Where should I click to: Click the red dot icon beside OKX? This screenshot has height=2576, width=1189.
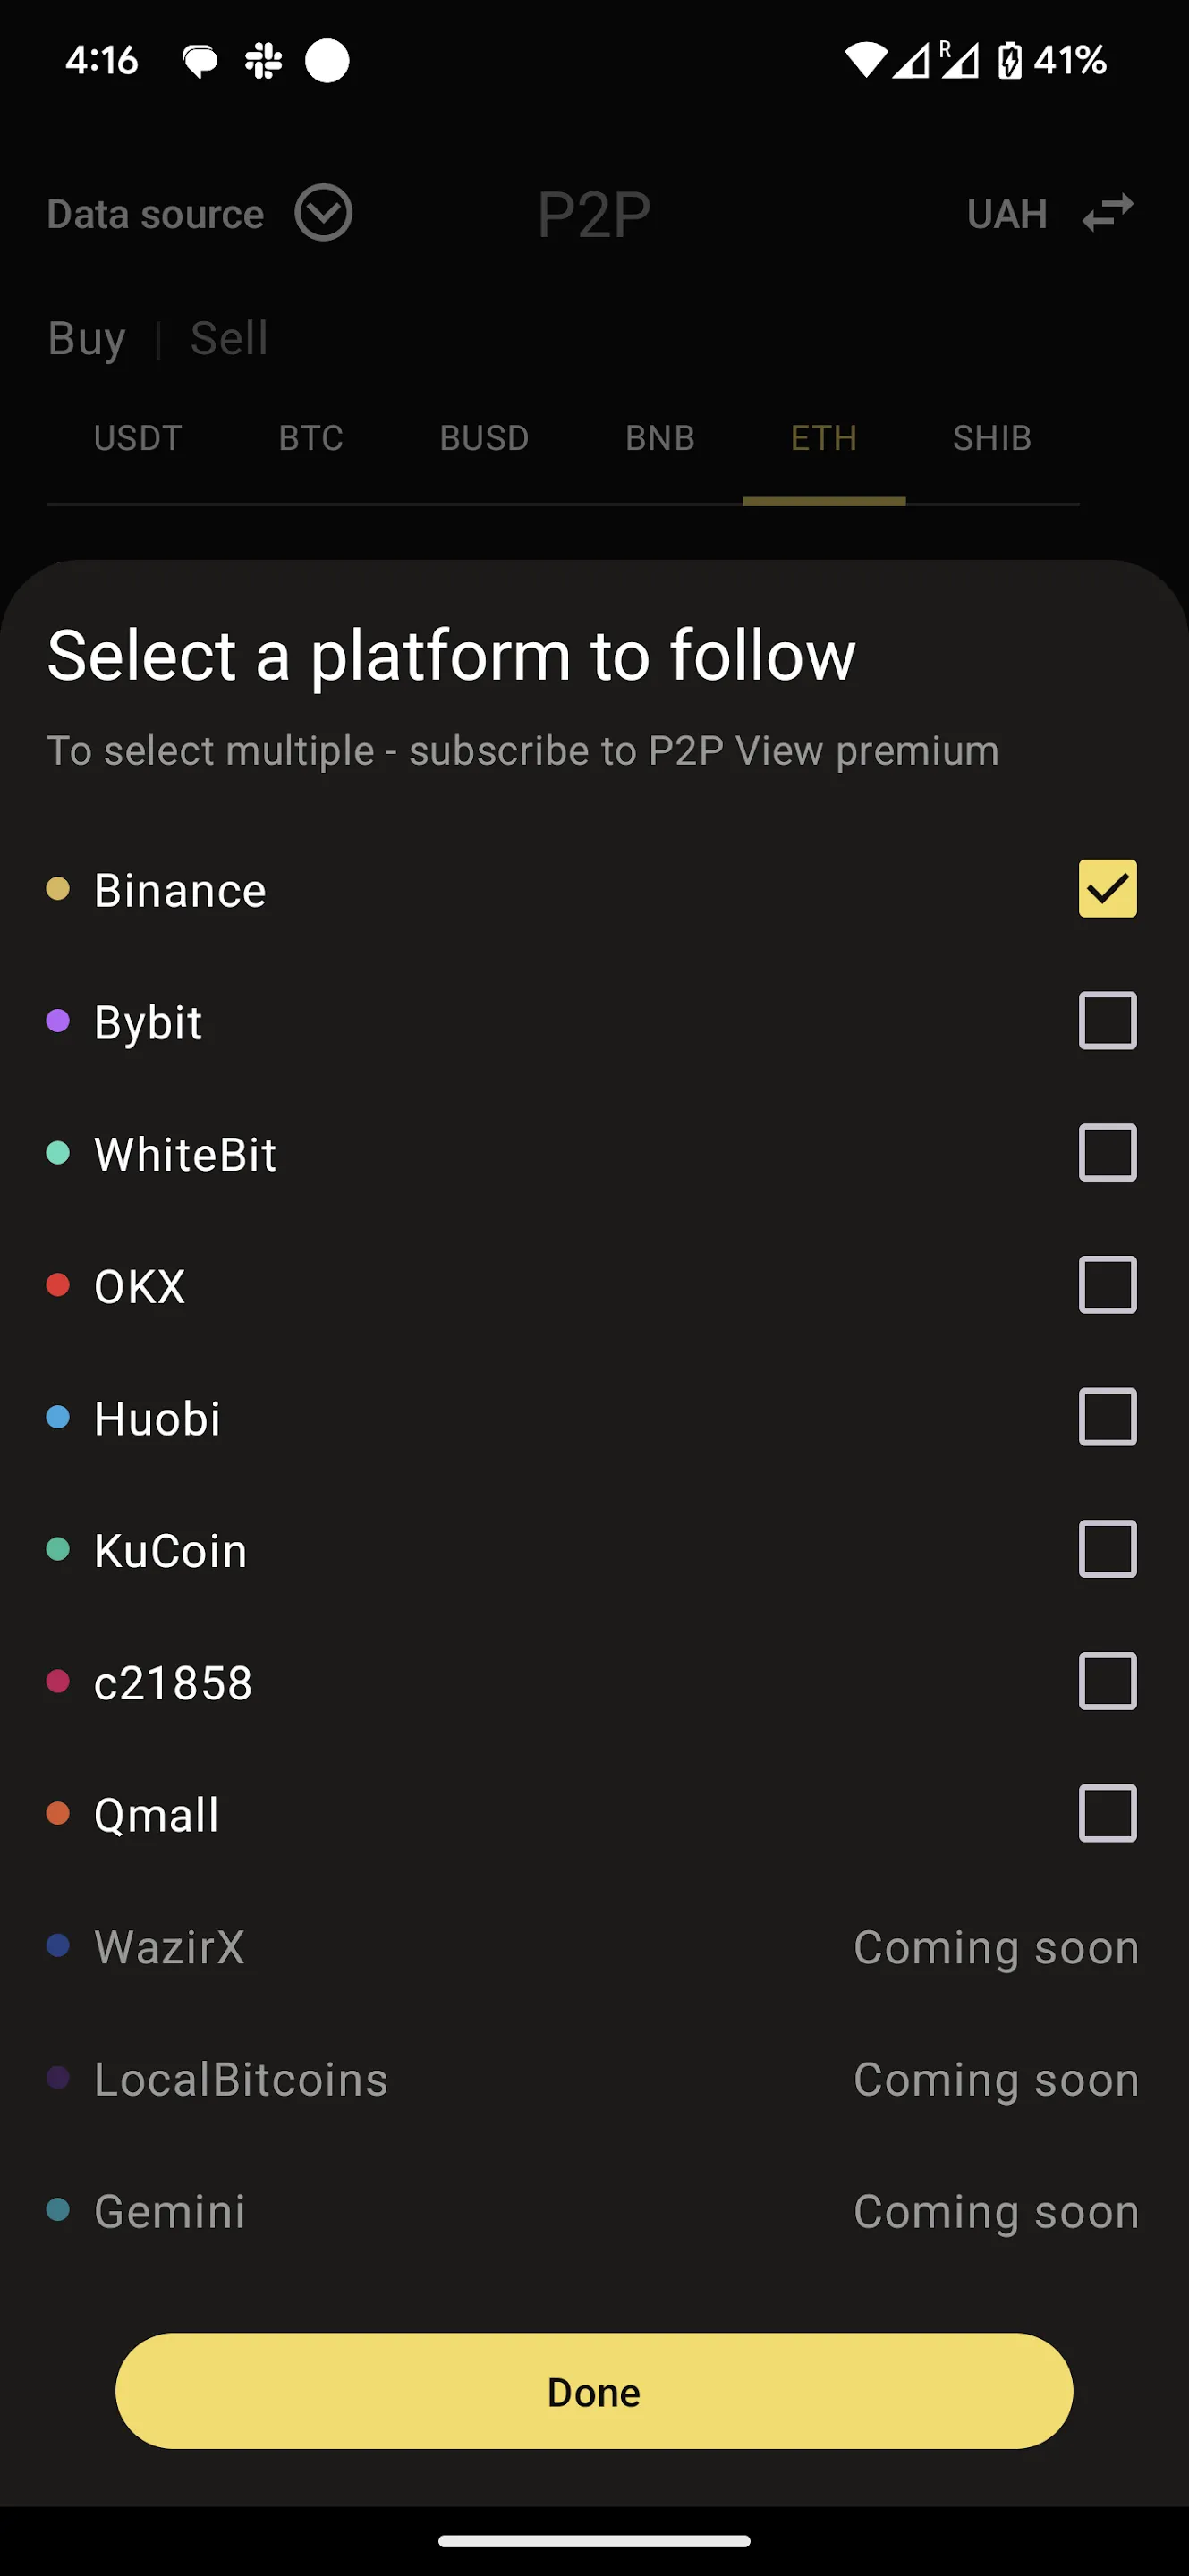(58, 1285)
